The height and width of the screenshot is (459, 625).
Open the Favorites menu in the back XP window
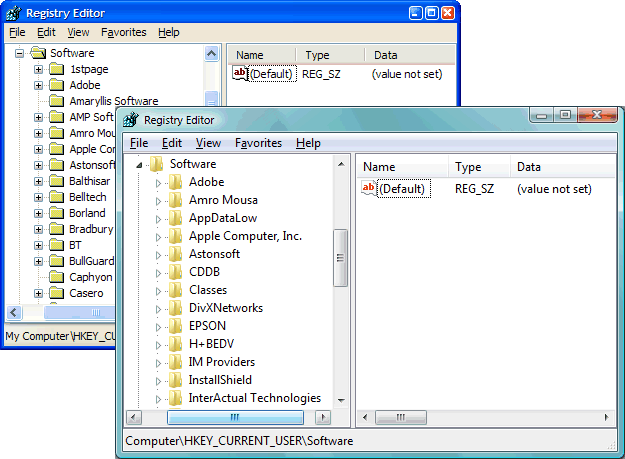point(124,32)
